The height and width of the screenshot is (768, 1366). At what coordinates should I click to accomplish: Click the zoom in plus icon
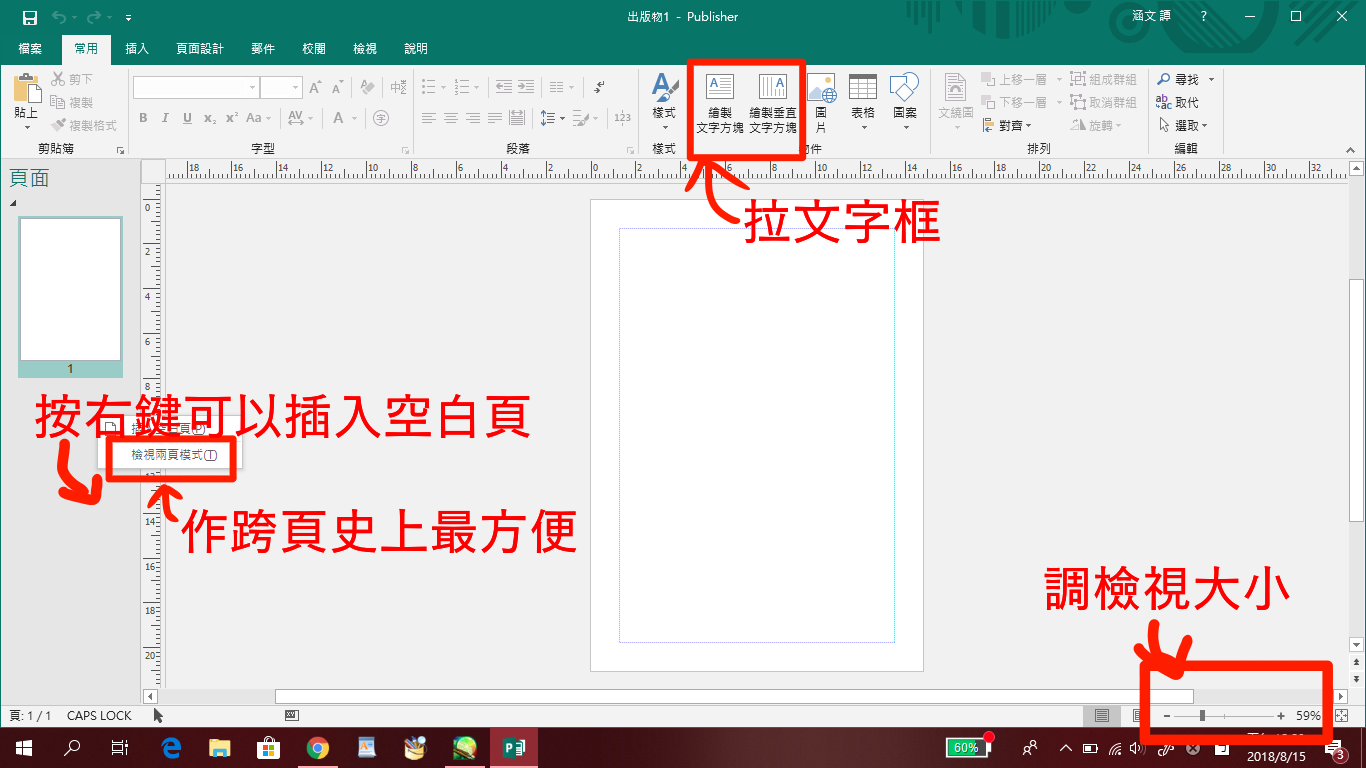pyautogui.click(x=1281, y=716)
